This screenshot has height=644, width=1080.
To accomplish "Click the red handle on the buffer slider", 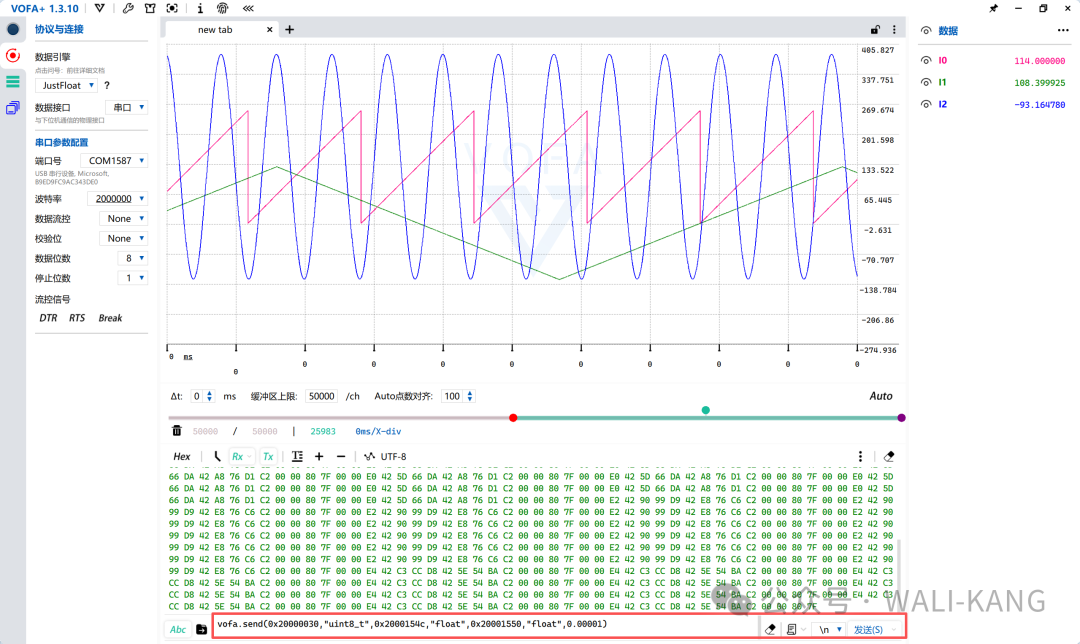I will point(513,418).
